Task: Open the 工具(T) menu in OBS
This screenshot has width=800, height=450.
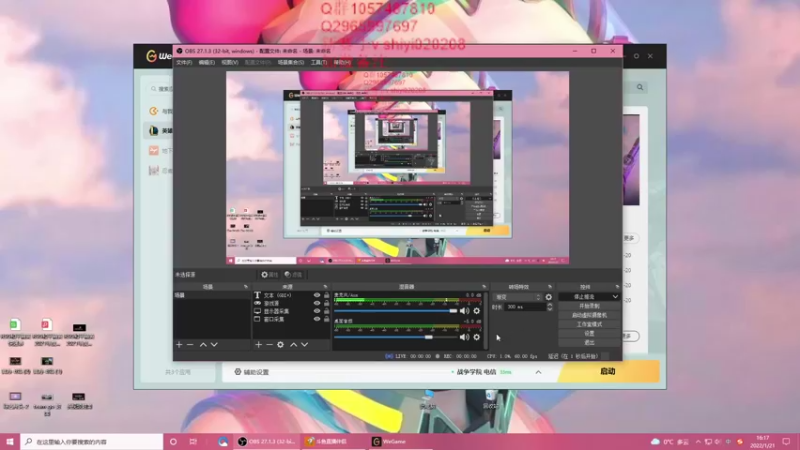Action: tap(319, 62)
